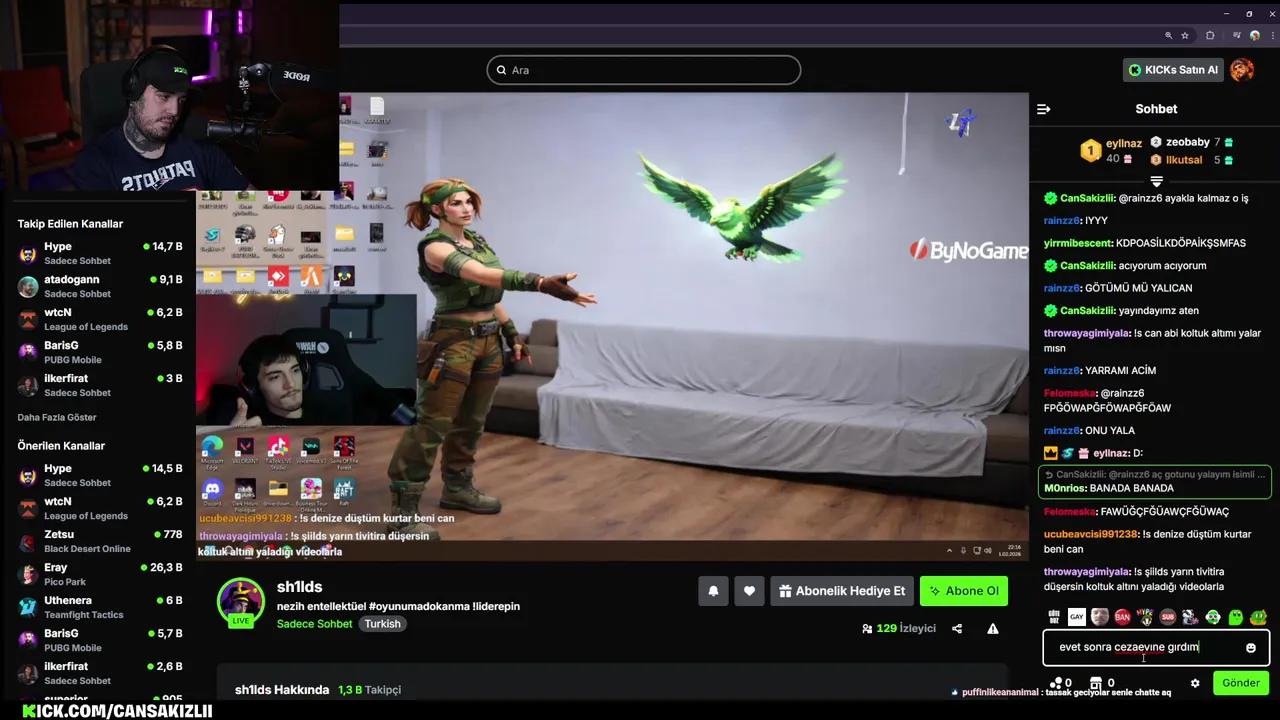Click the Turkish language tag
This screenshot has width=1280, height=720.
click(x=382, y=624)
